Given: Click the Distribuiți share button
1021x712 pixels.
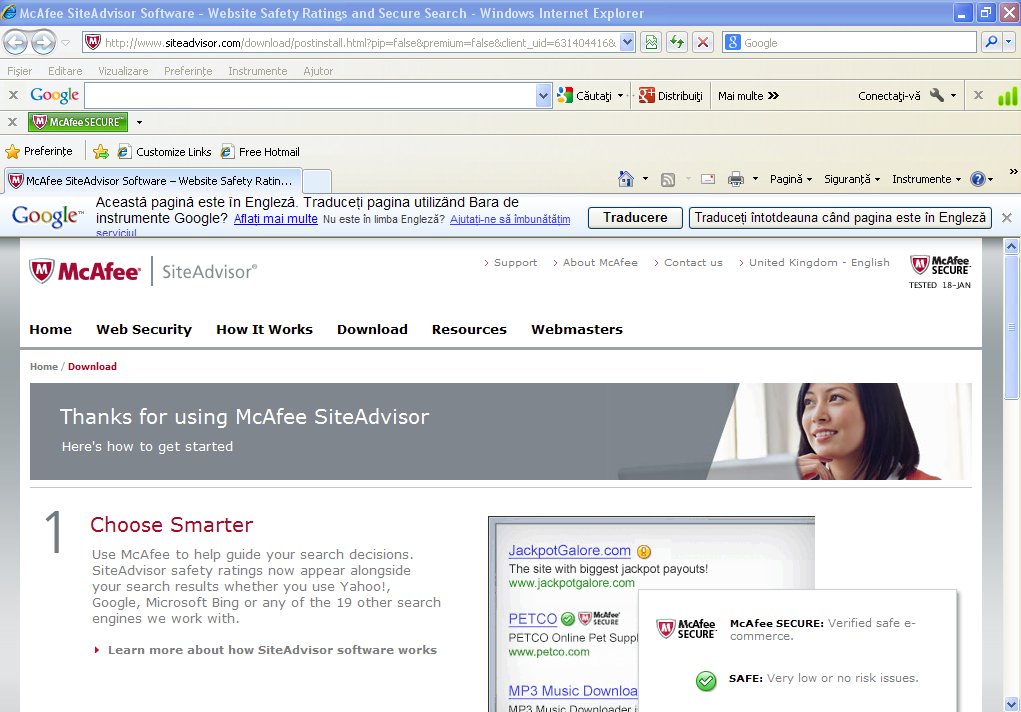Looking at the screenshot, I should (671, 96).
